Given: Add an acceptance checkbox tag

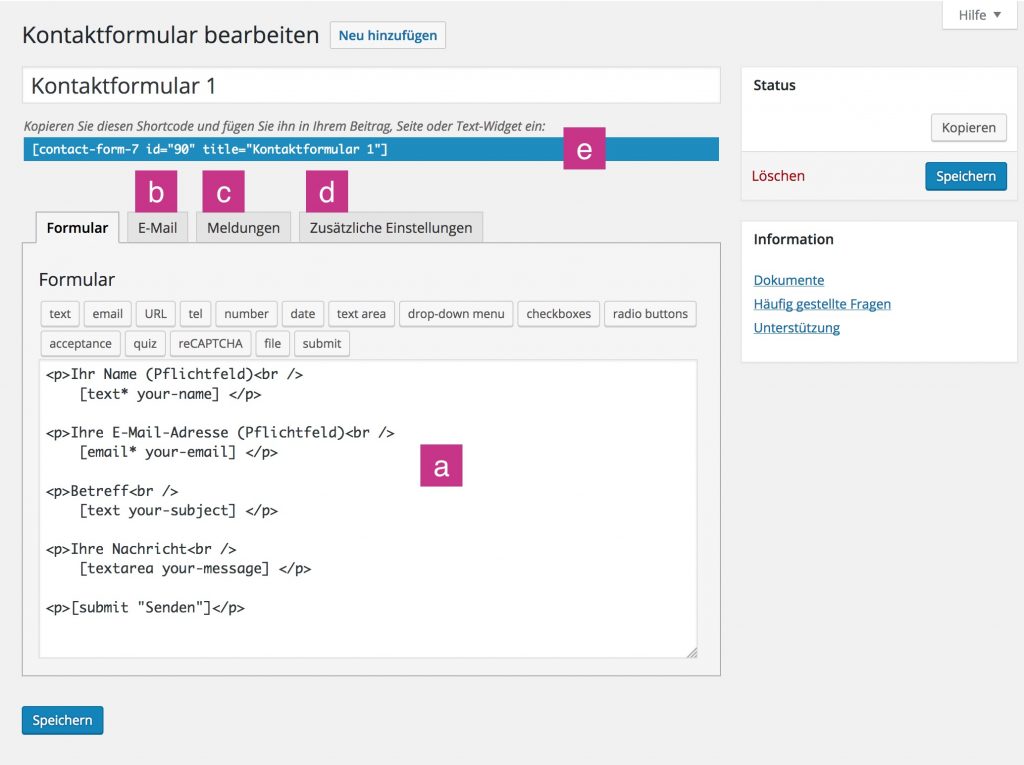Looking at the screenshot, I should coord(80,343).
